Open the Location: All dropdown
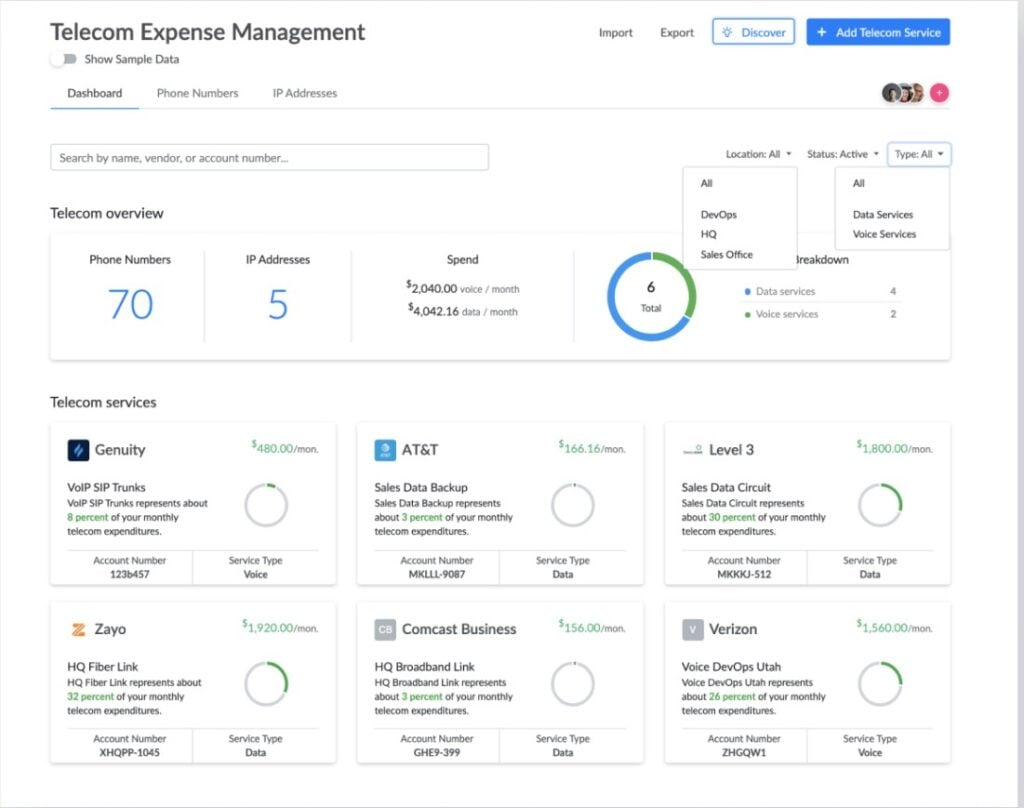Image resolution: width=1024 pixels, height=808 pixels. (758, 154)
